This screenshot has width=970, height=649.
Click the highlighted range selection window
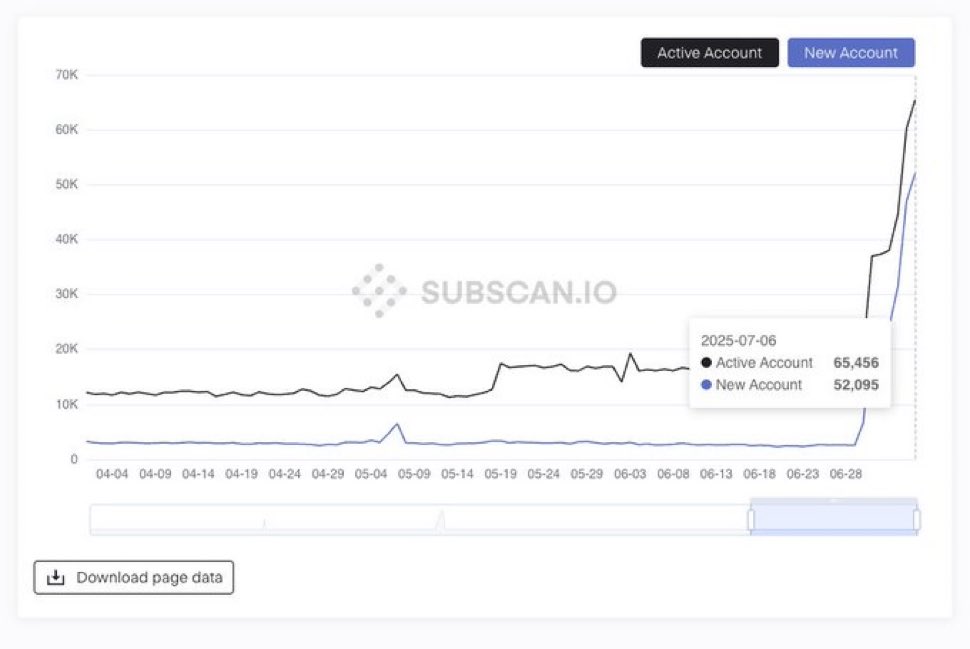(x=834, y=517)
